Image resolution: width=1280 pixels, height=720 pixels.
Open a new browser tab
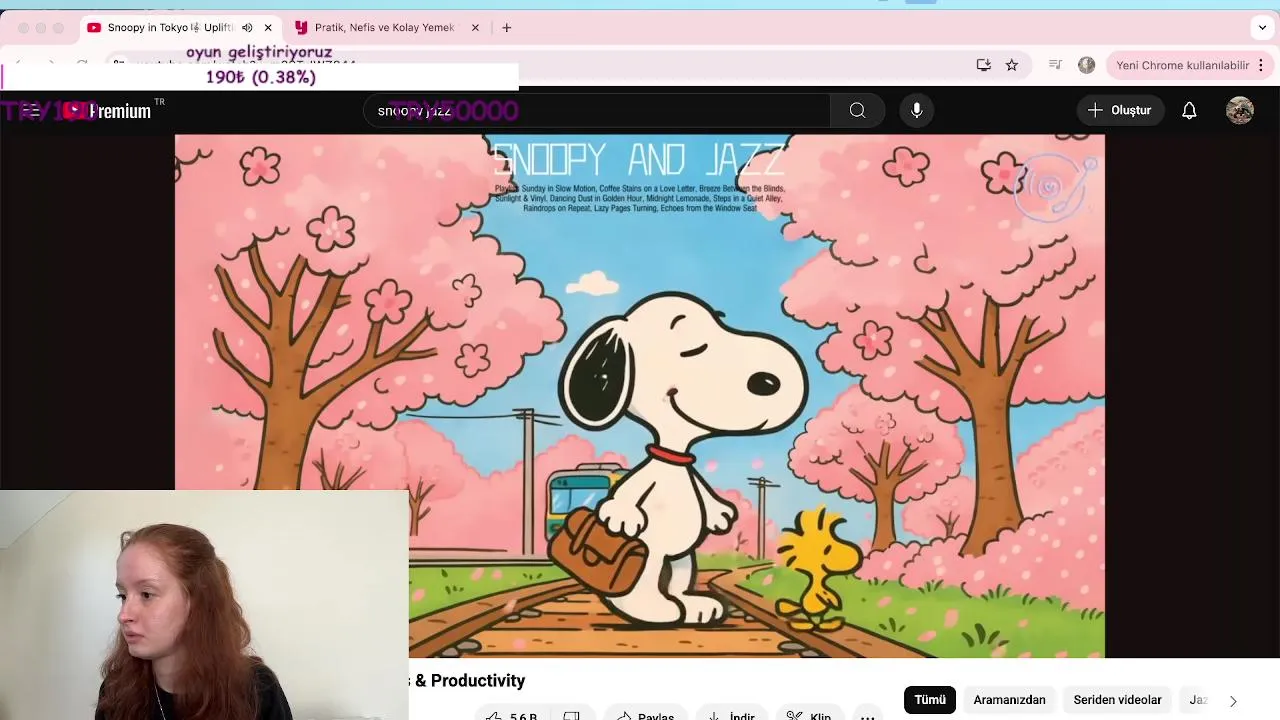coord(507,28)
